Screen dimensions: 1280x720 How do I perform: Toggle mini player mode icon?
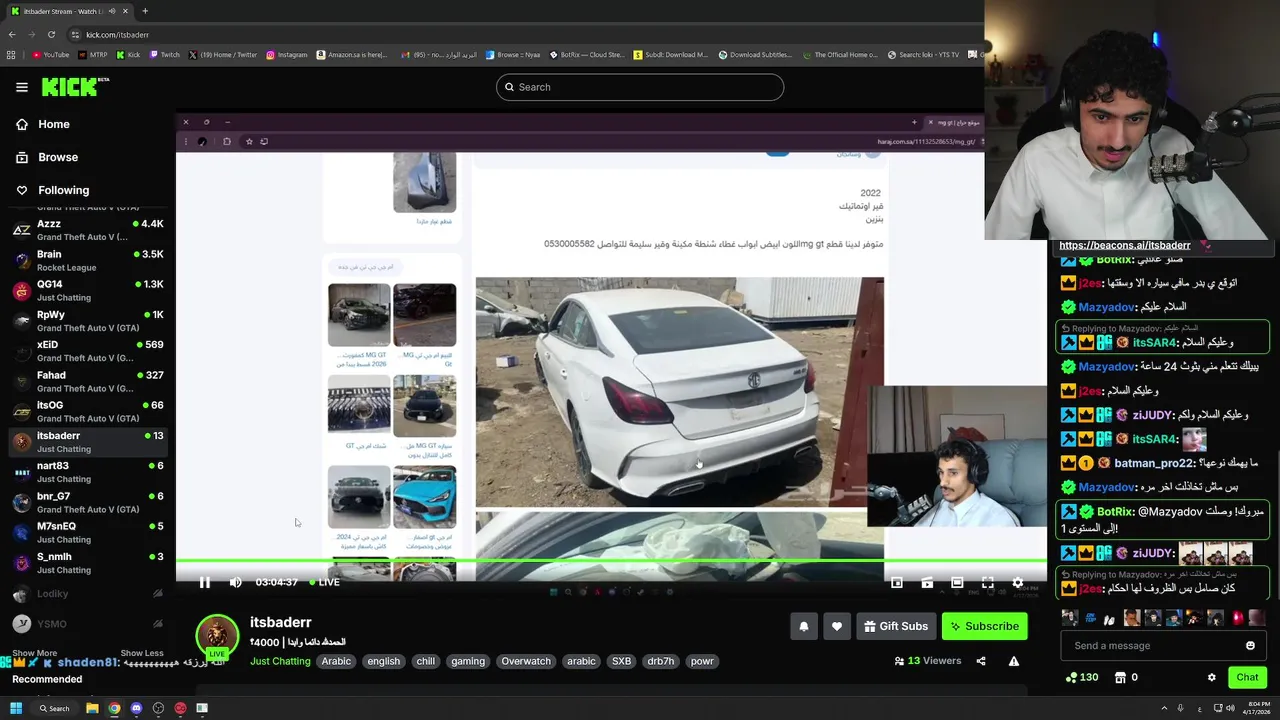pyautogui.click(x=897, y=582)
